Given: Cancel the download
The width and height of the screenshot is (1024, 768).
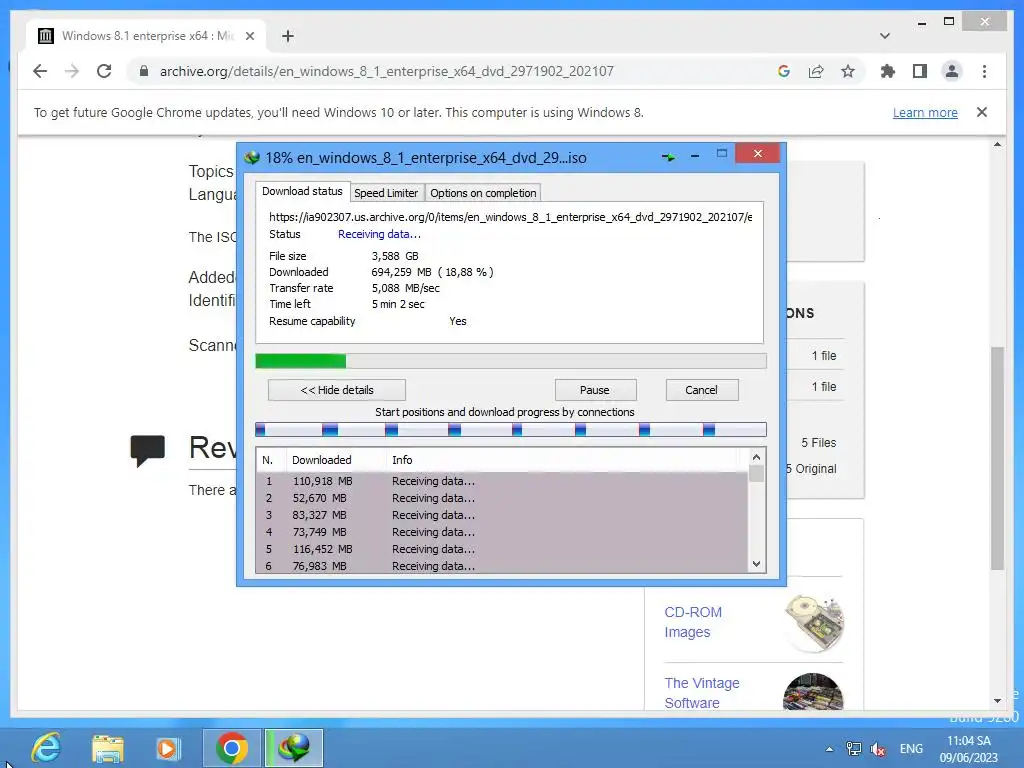Looking at the screenshot, I should [x=701, y=390].
